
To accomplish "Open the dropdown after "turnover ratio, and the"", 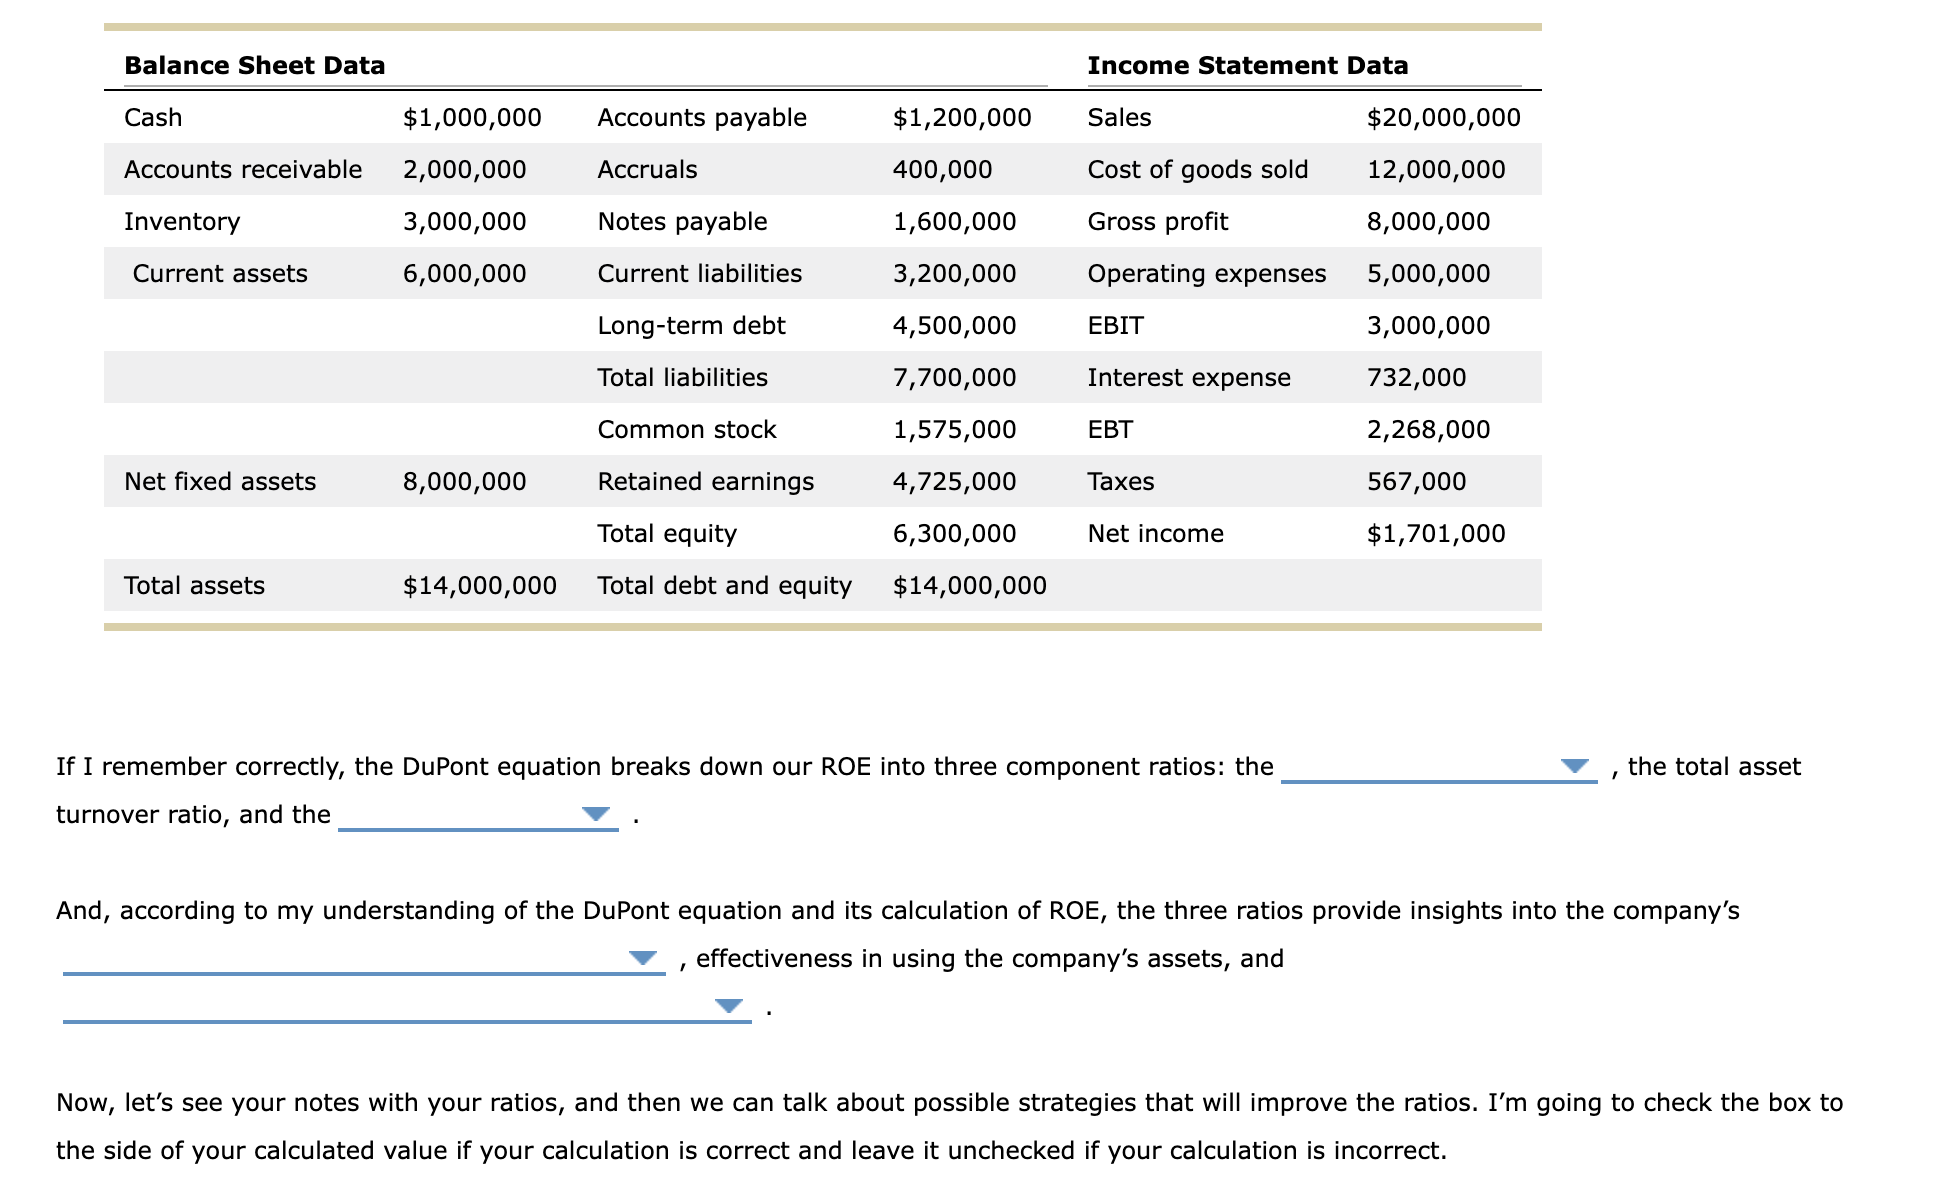I will 478,815.
